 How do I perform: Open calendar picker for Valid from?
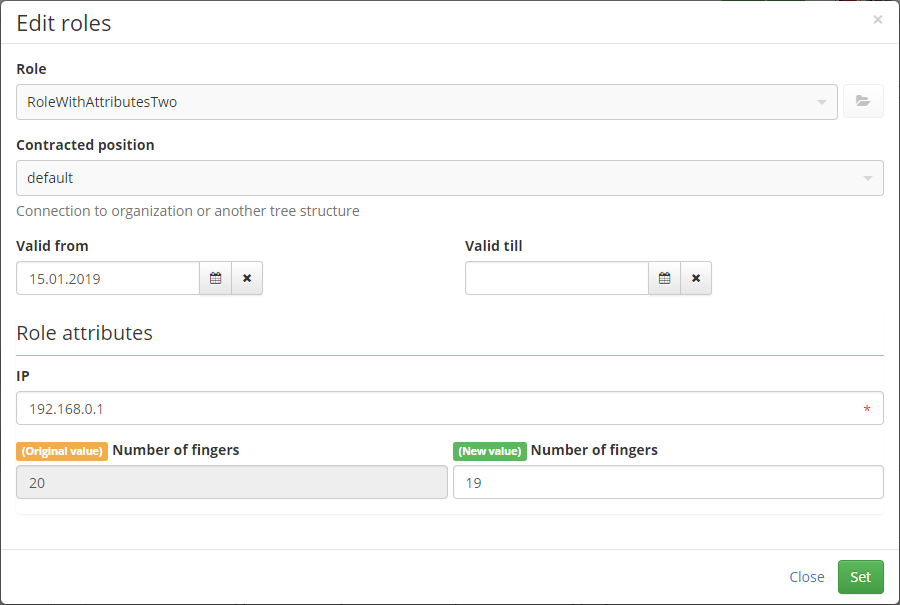pyautogui.click(x=215, y=278)
